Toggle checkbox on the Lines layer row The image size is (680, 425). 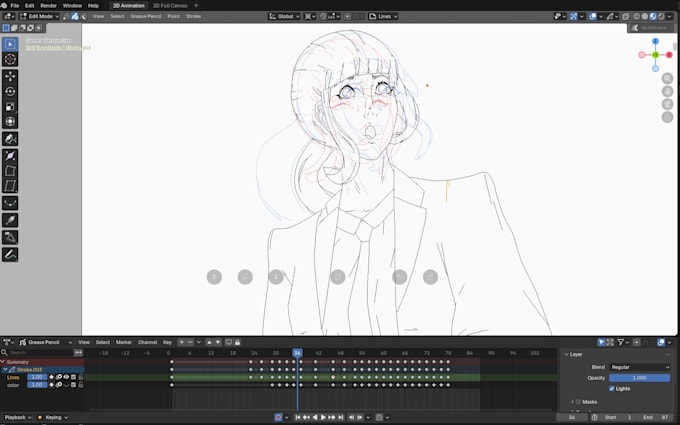73,377
